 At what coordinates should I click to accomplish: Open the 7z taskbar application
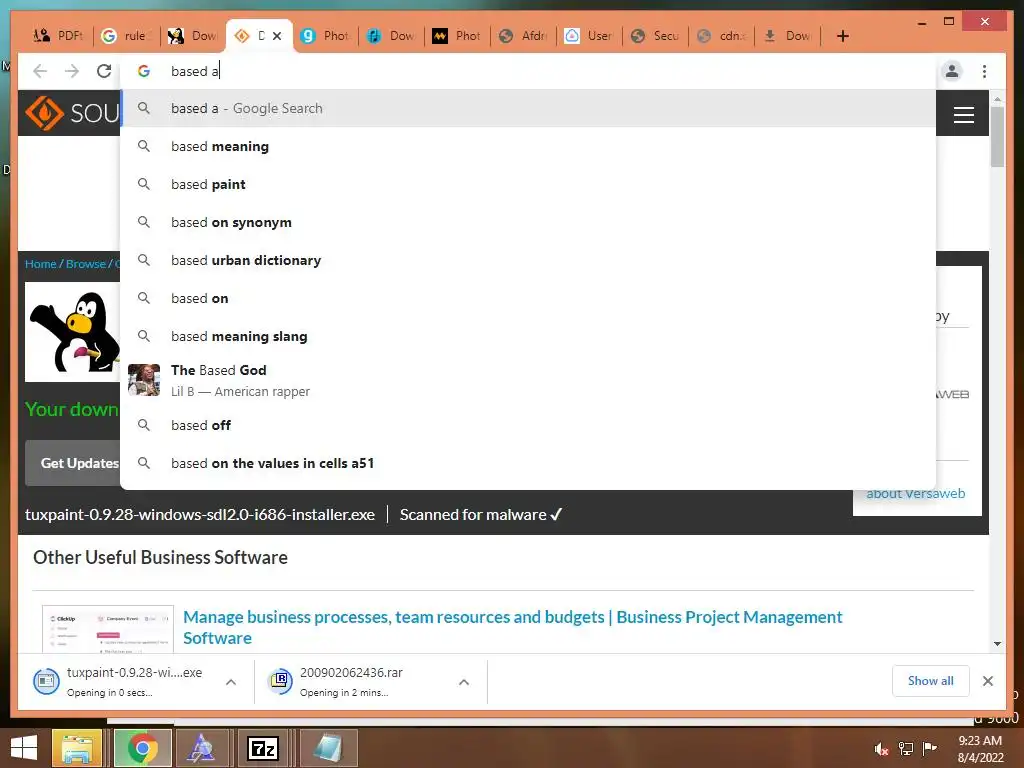pyautogui.click(x=263, y=748)
